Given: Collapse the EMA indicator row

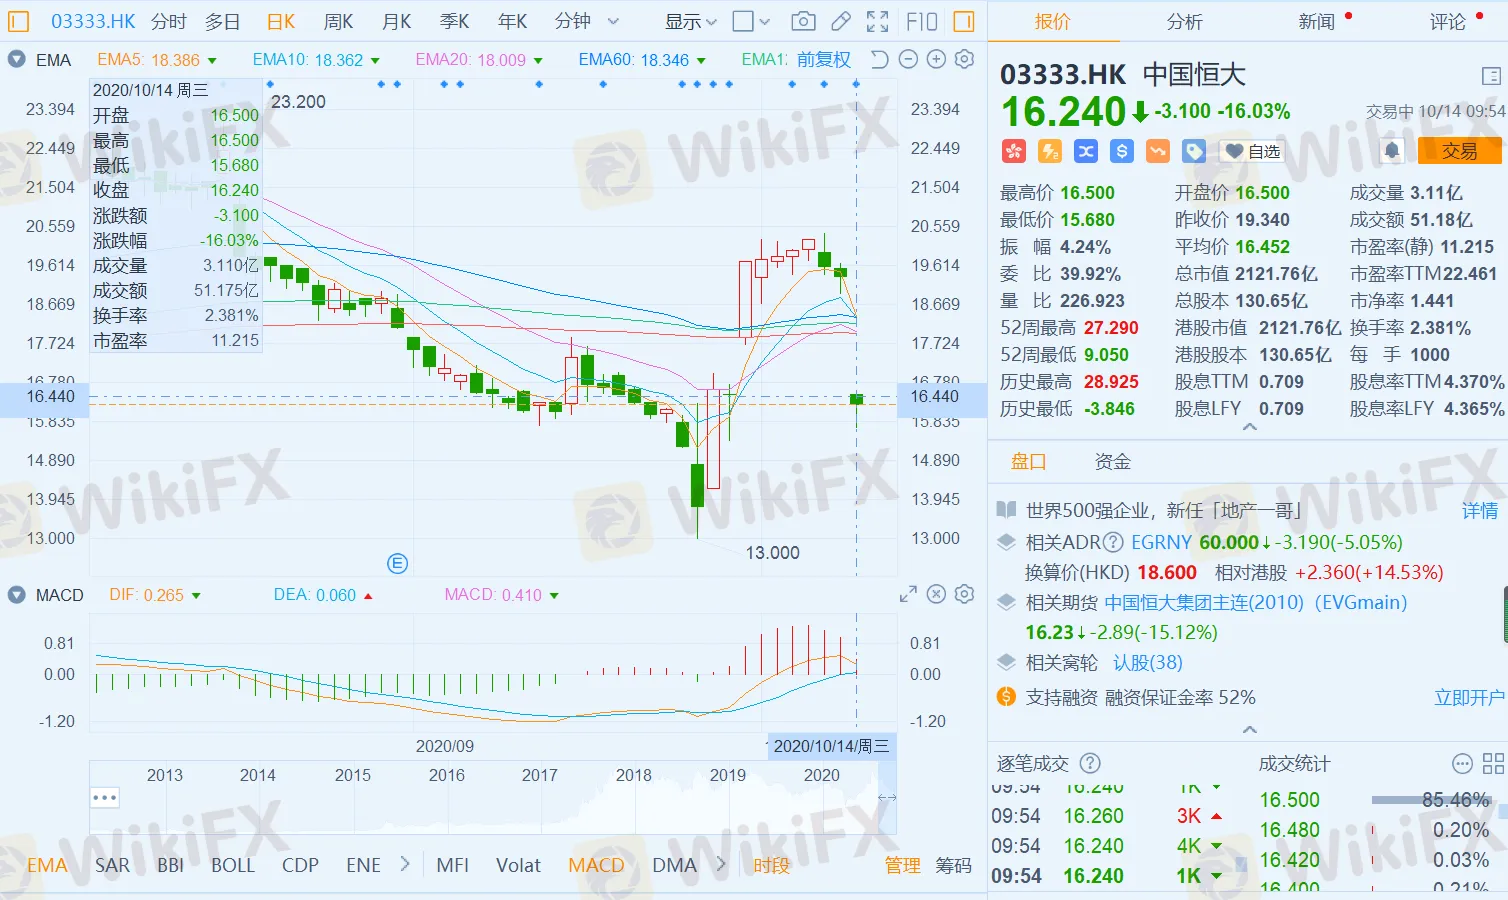Looking at the screenshot, I should pyautogui.click(x=16, y=59).
